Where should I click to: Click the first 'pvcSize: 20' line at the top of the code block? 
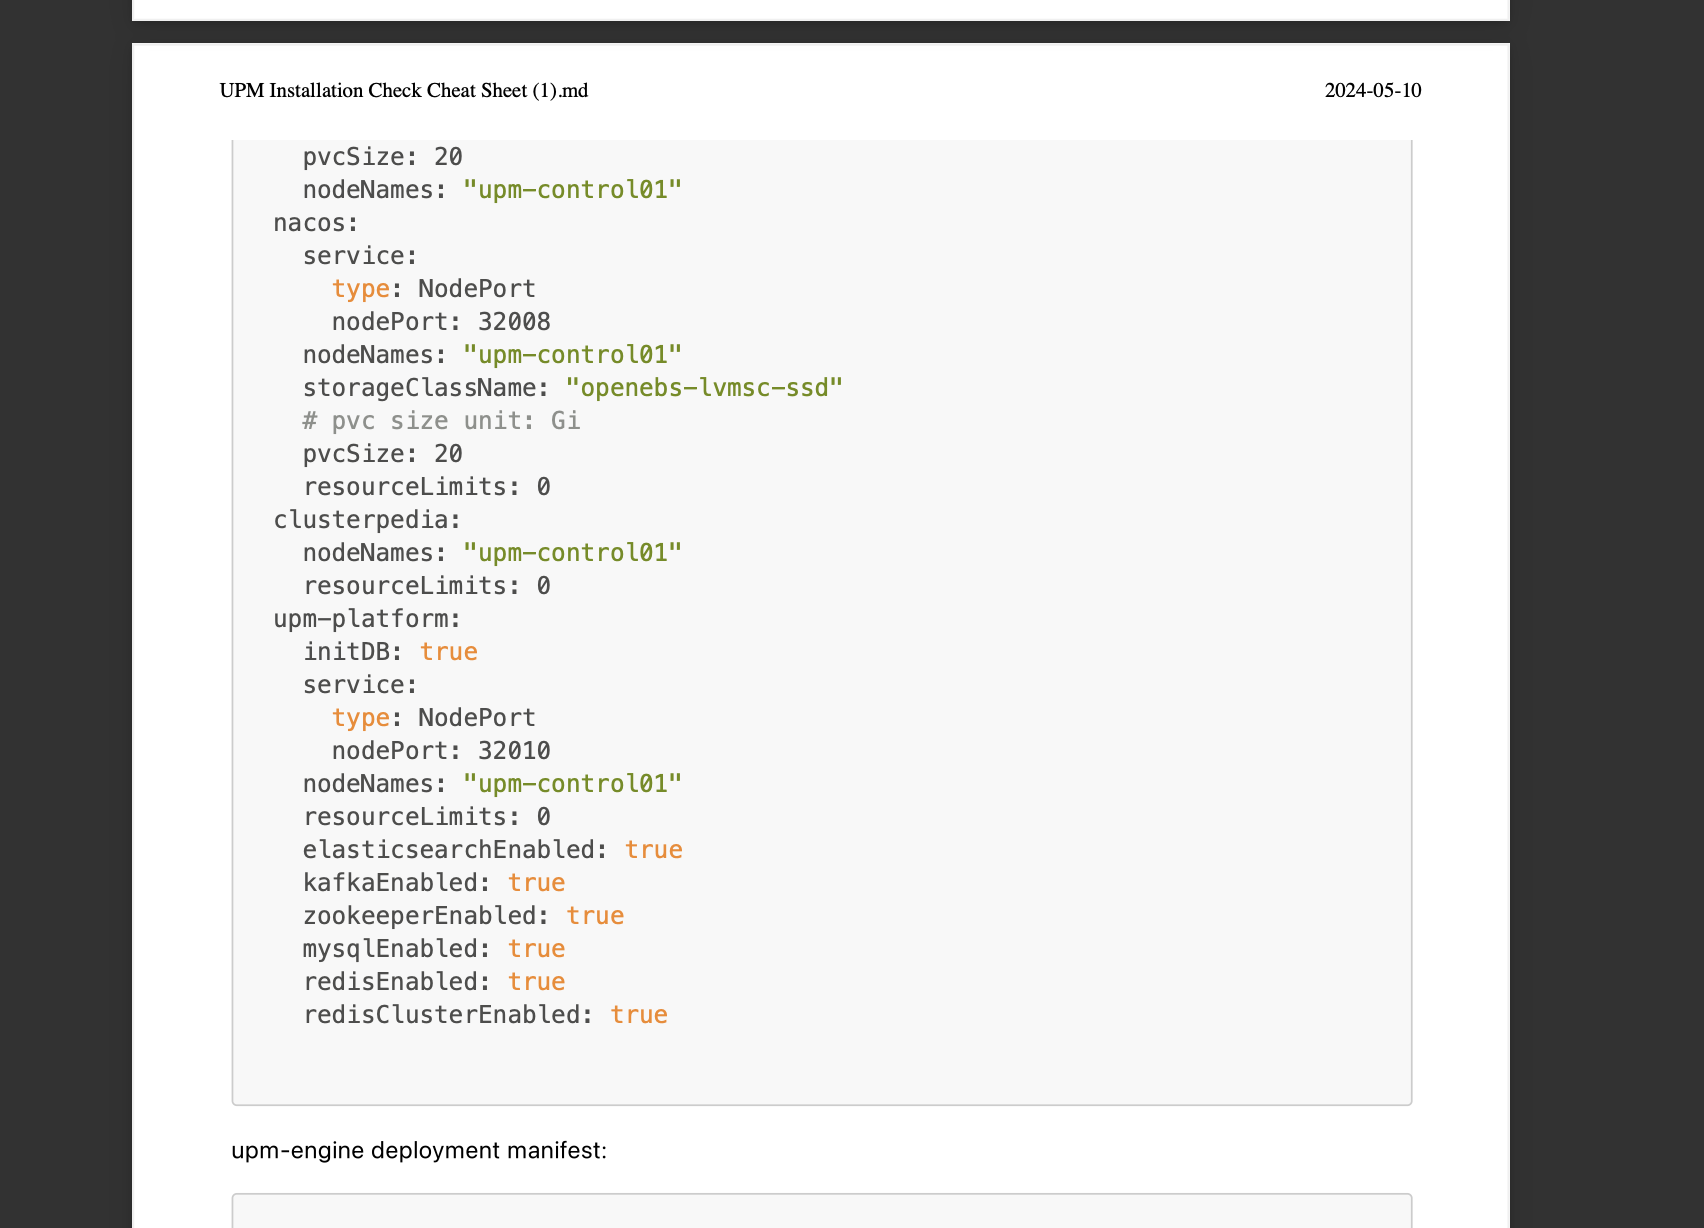pos(383,157)
